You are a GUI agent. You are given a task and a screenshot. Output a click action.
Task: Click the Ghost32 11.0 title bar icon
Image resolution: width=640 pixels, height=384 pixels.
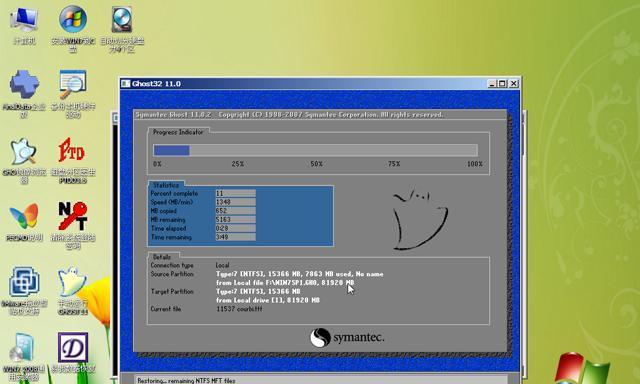(126, 84)
